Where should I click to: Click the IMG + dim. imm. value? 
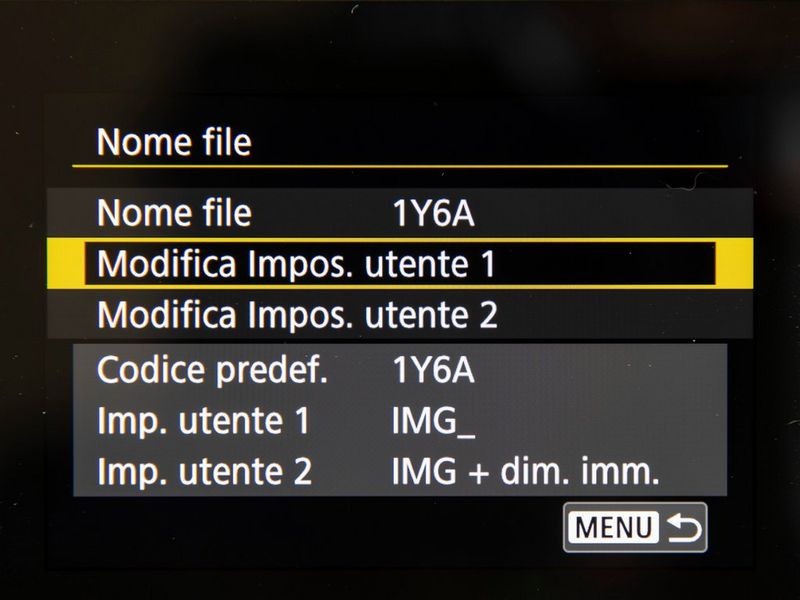point(525,472)
